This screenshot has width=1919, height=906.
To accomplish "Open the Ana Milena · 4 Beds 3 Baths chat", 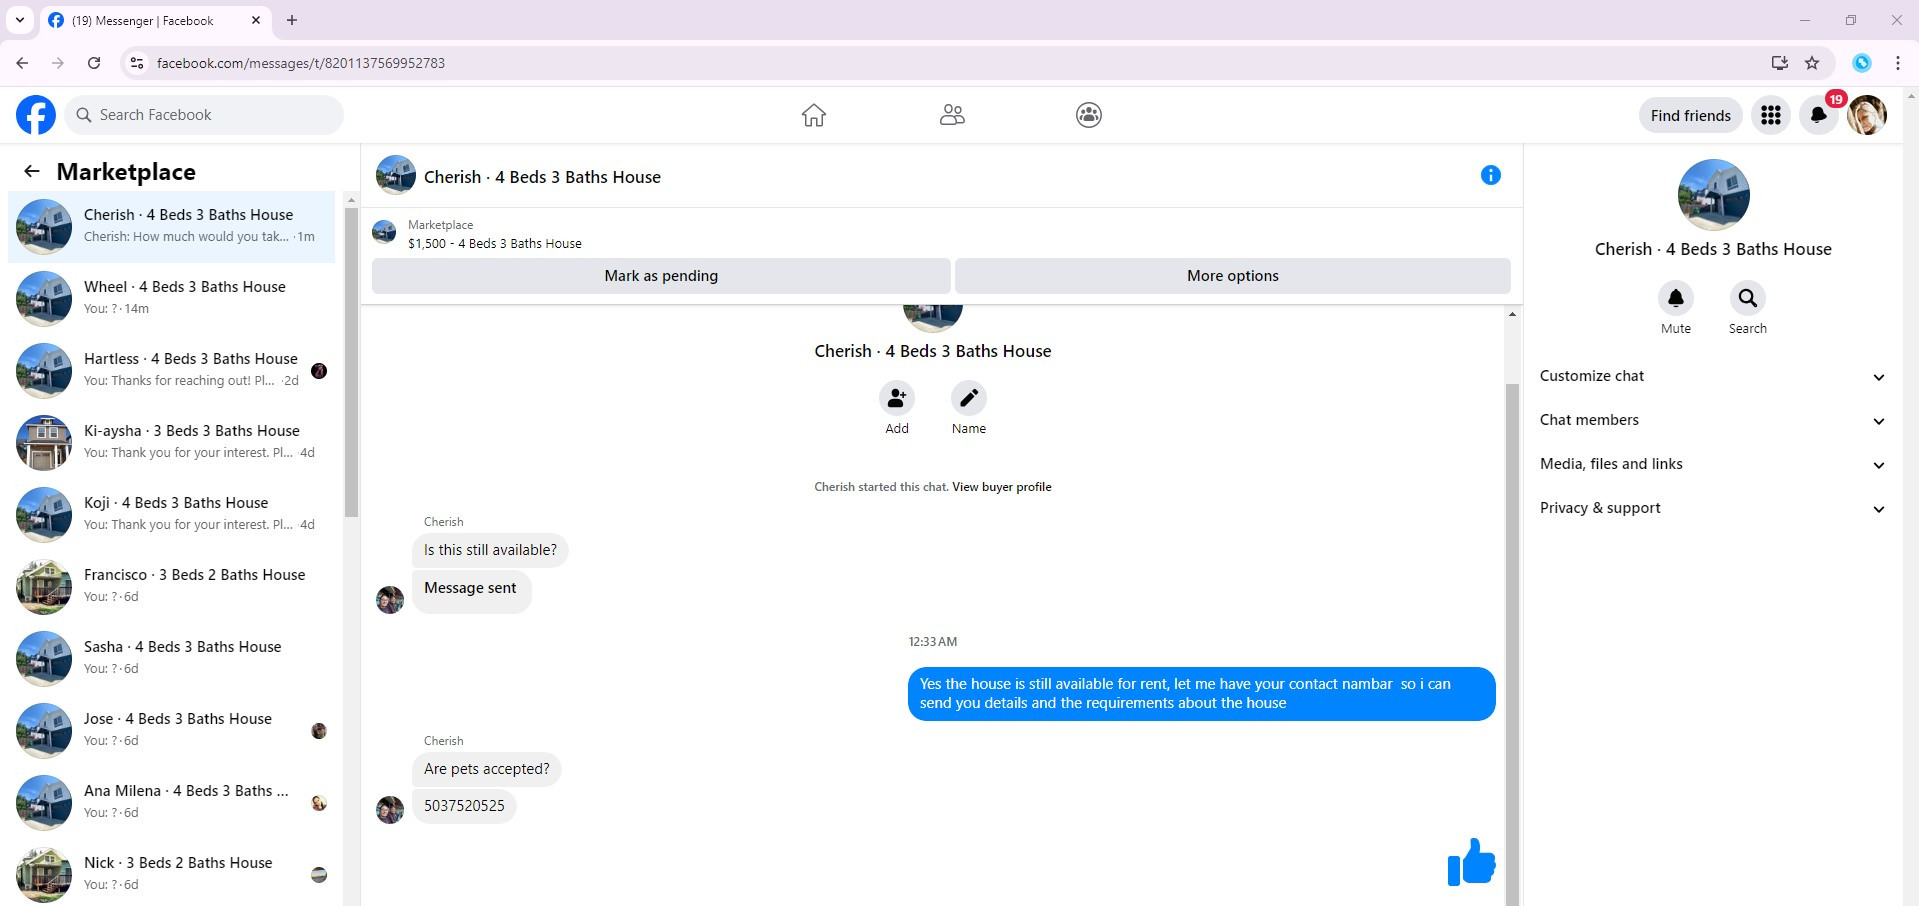I will [x=172, y=803].
